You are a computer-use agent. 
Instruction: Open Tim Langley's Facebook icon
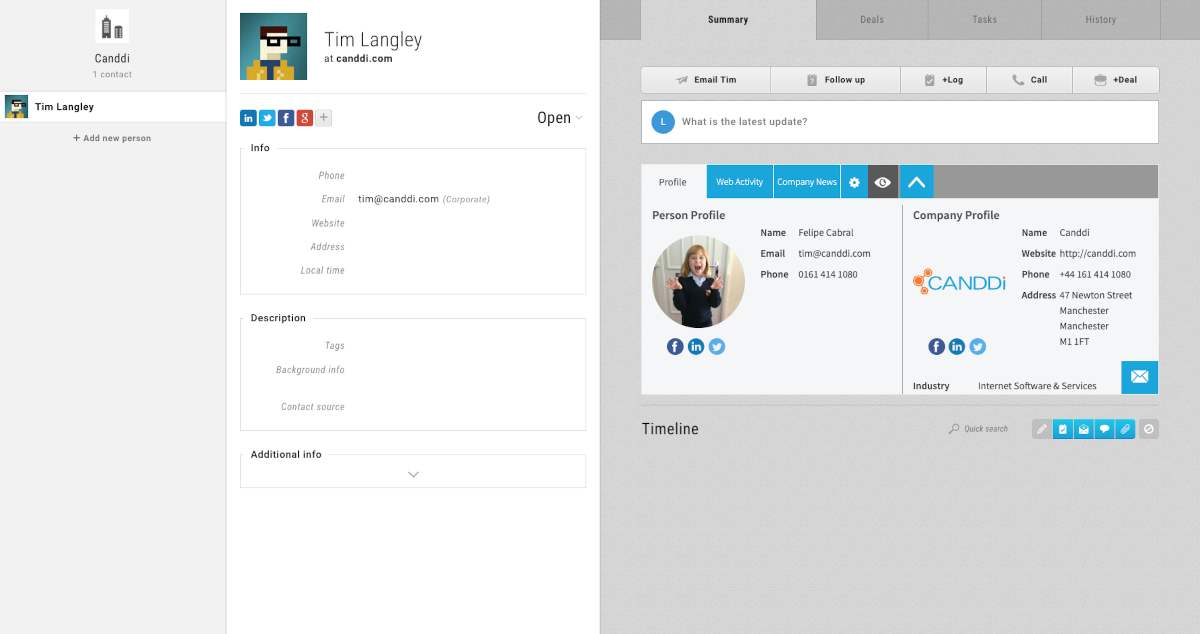(286, 118)
